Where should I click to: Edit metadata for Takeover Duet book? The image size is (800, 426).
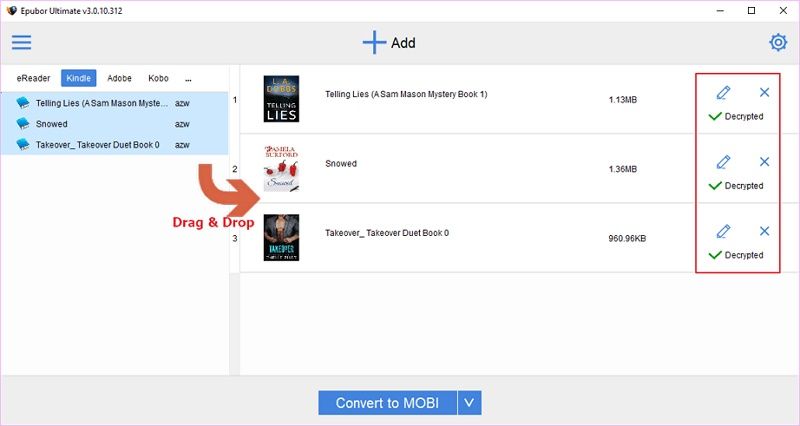click(x=723, y=231)
